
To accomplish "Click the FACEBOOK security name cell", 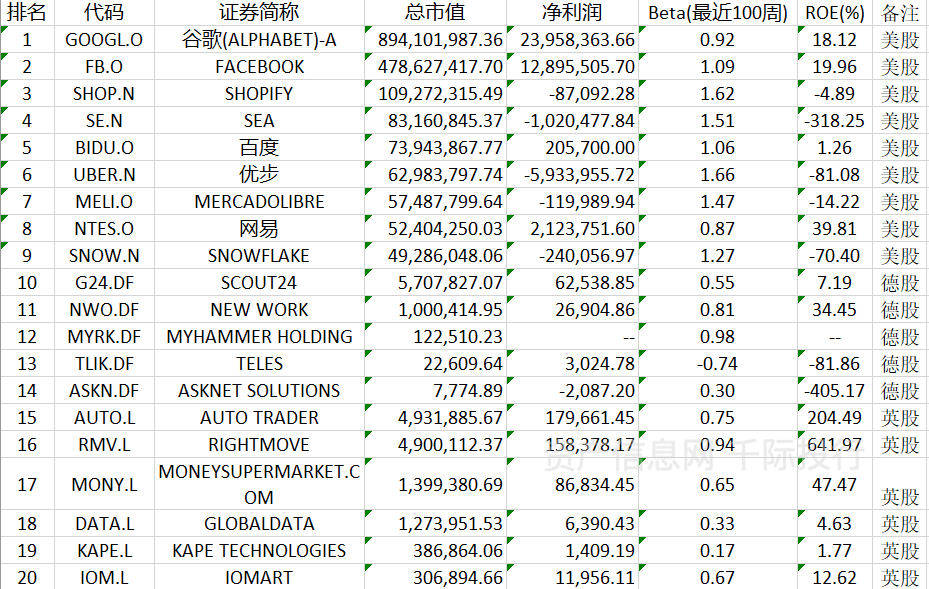I will click(x=259, y=67).
